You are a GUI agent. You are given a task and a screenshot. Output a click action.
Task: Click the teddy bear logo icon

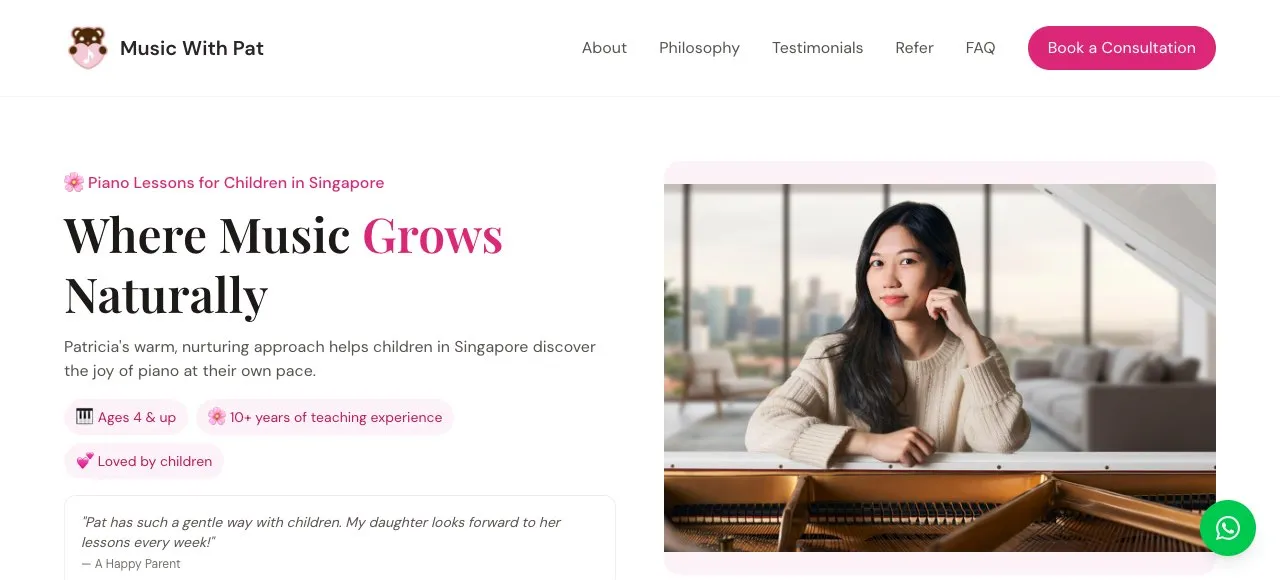[87, 48]
